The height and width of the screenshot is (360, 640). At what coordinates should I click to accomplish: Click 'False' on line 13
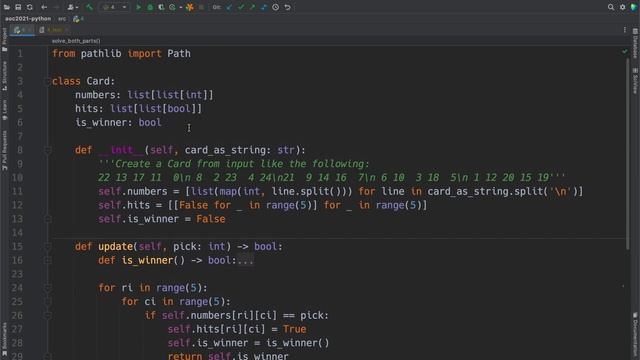pyautogui.click(x=211, y=219)
